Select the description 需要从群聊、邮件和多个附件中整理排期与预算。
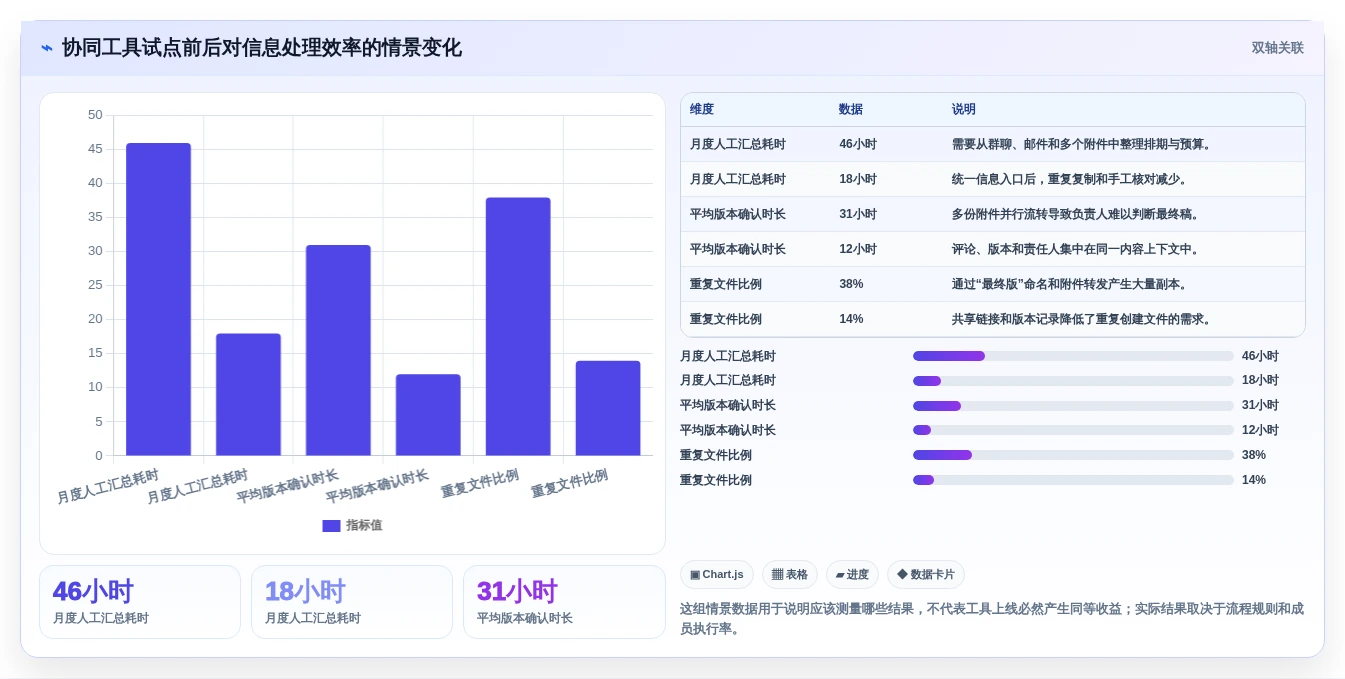The image size is (1345, 679). point(1083,144)
